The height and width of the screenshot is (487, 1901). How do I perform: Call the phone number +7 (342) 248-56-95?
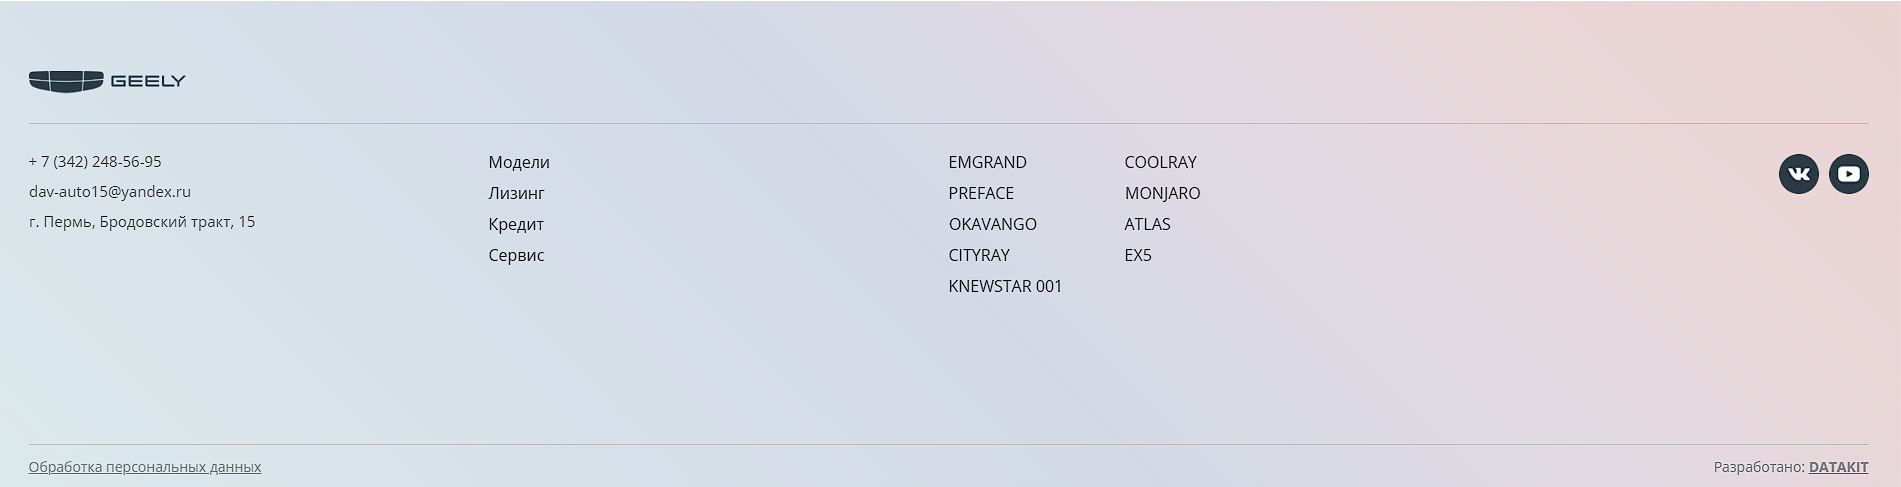click(x=95, y=161)
